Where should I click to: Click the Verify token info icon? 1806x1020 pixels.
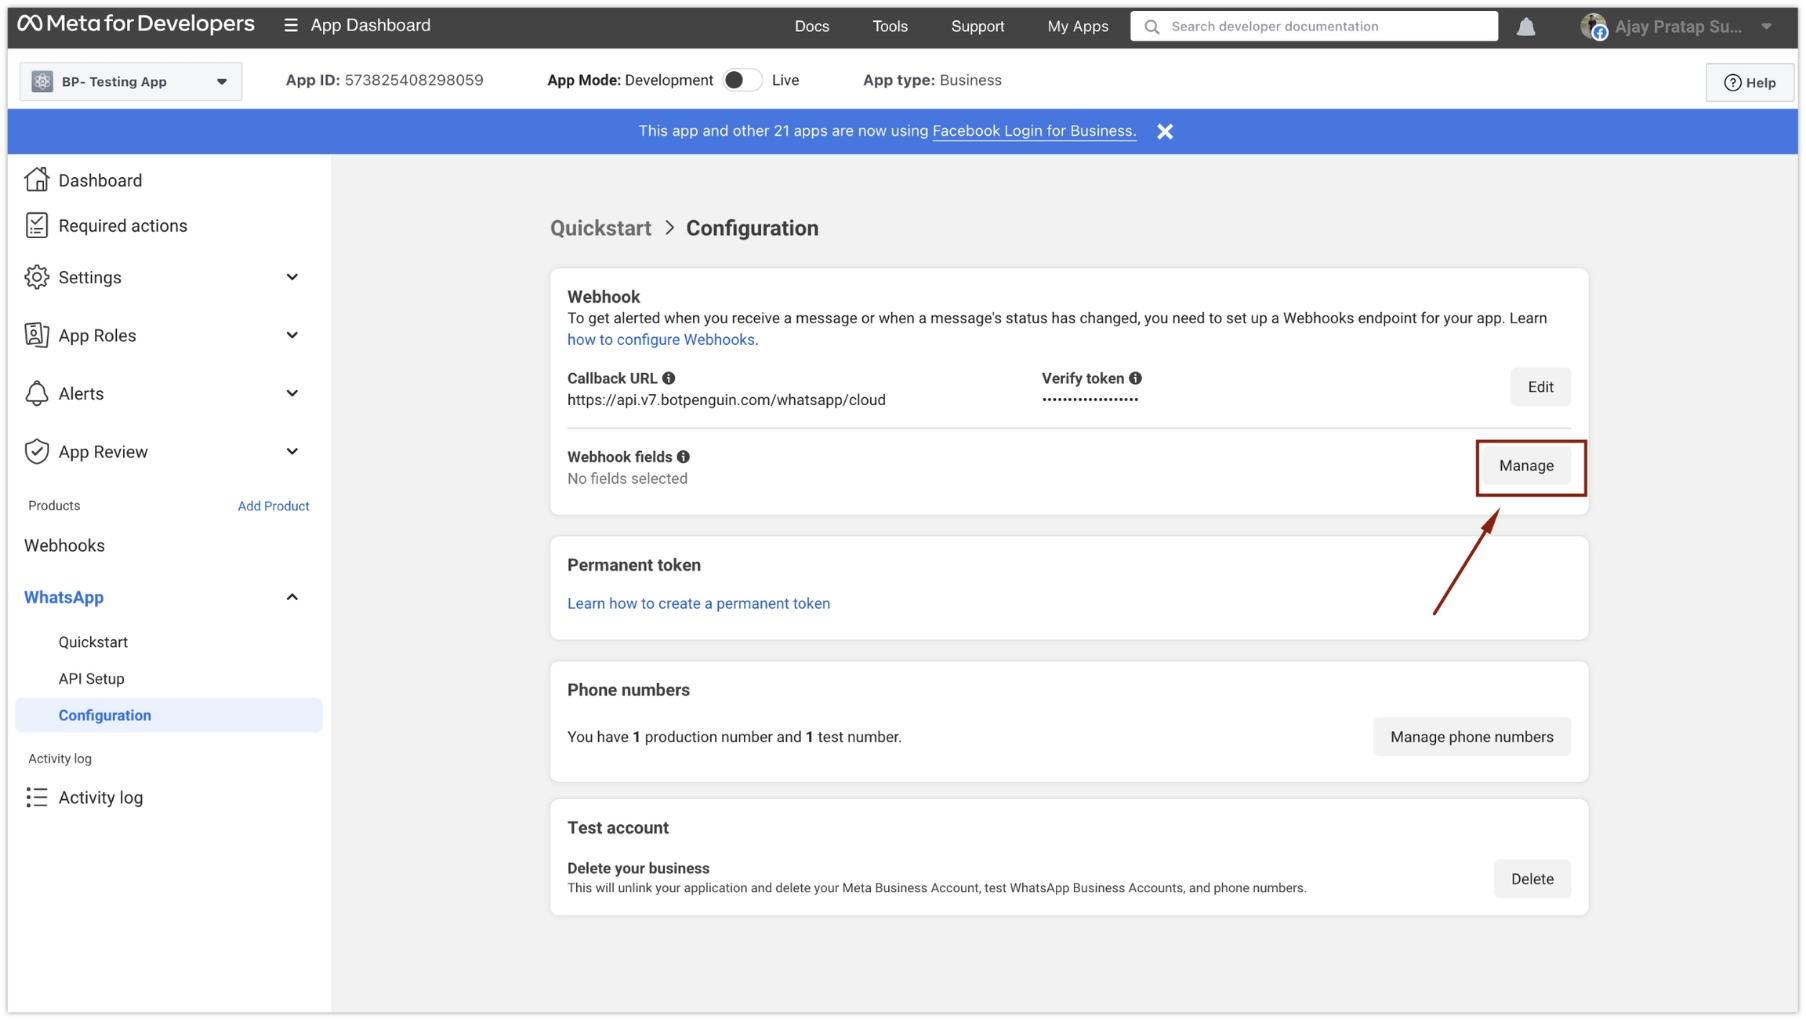tap(1135, 378)
